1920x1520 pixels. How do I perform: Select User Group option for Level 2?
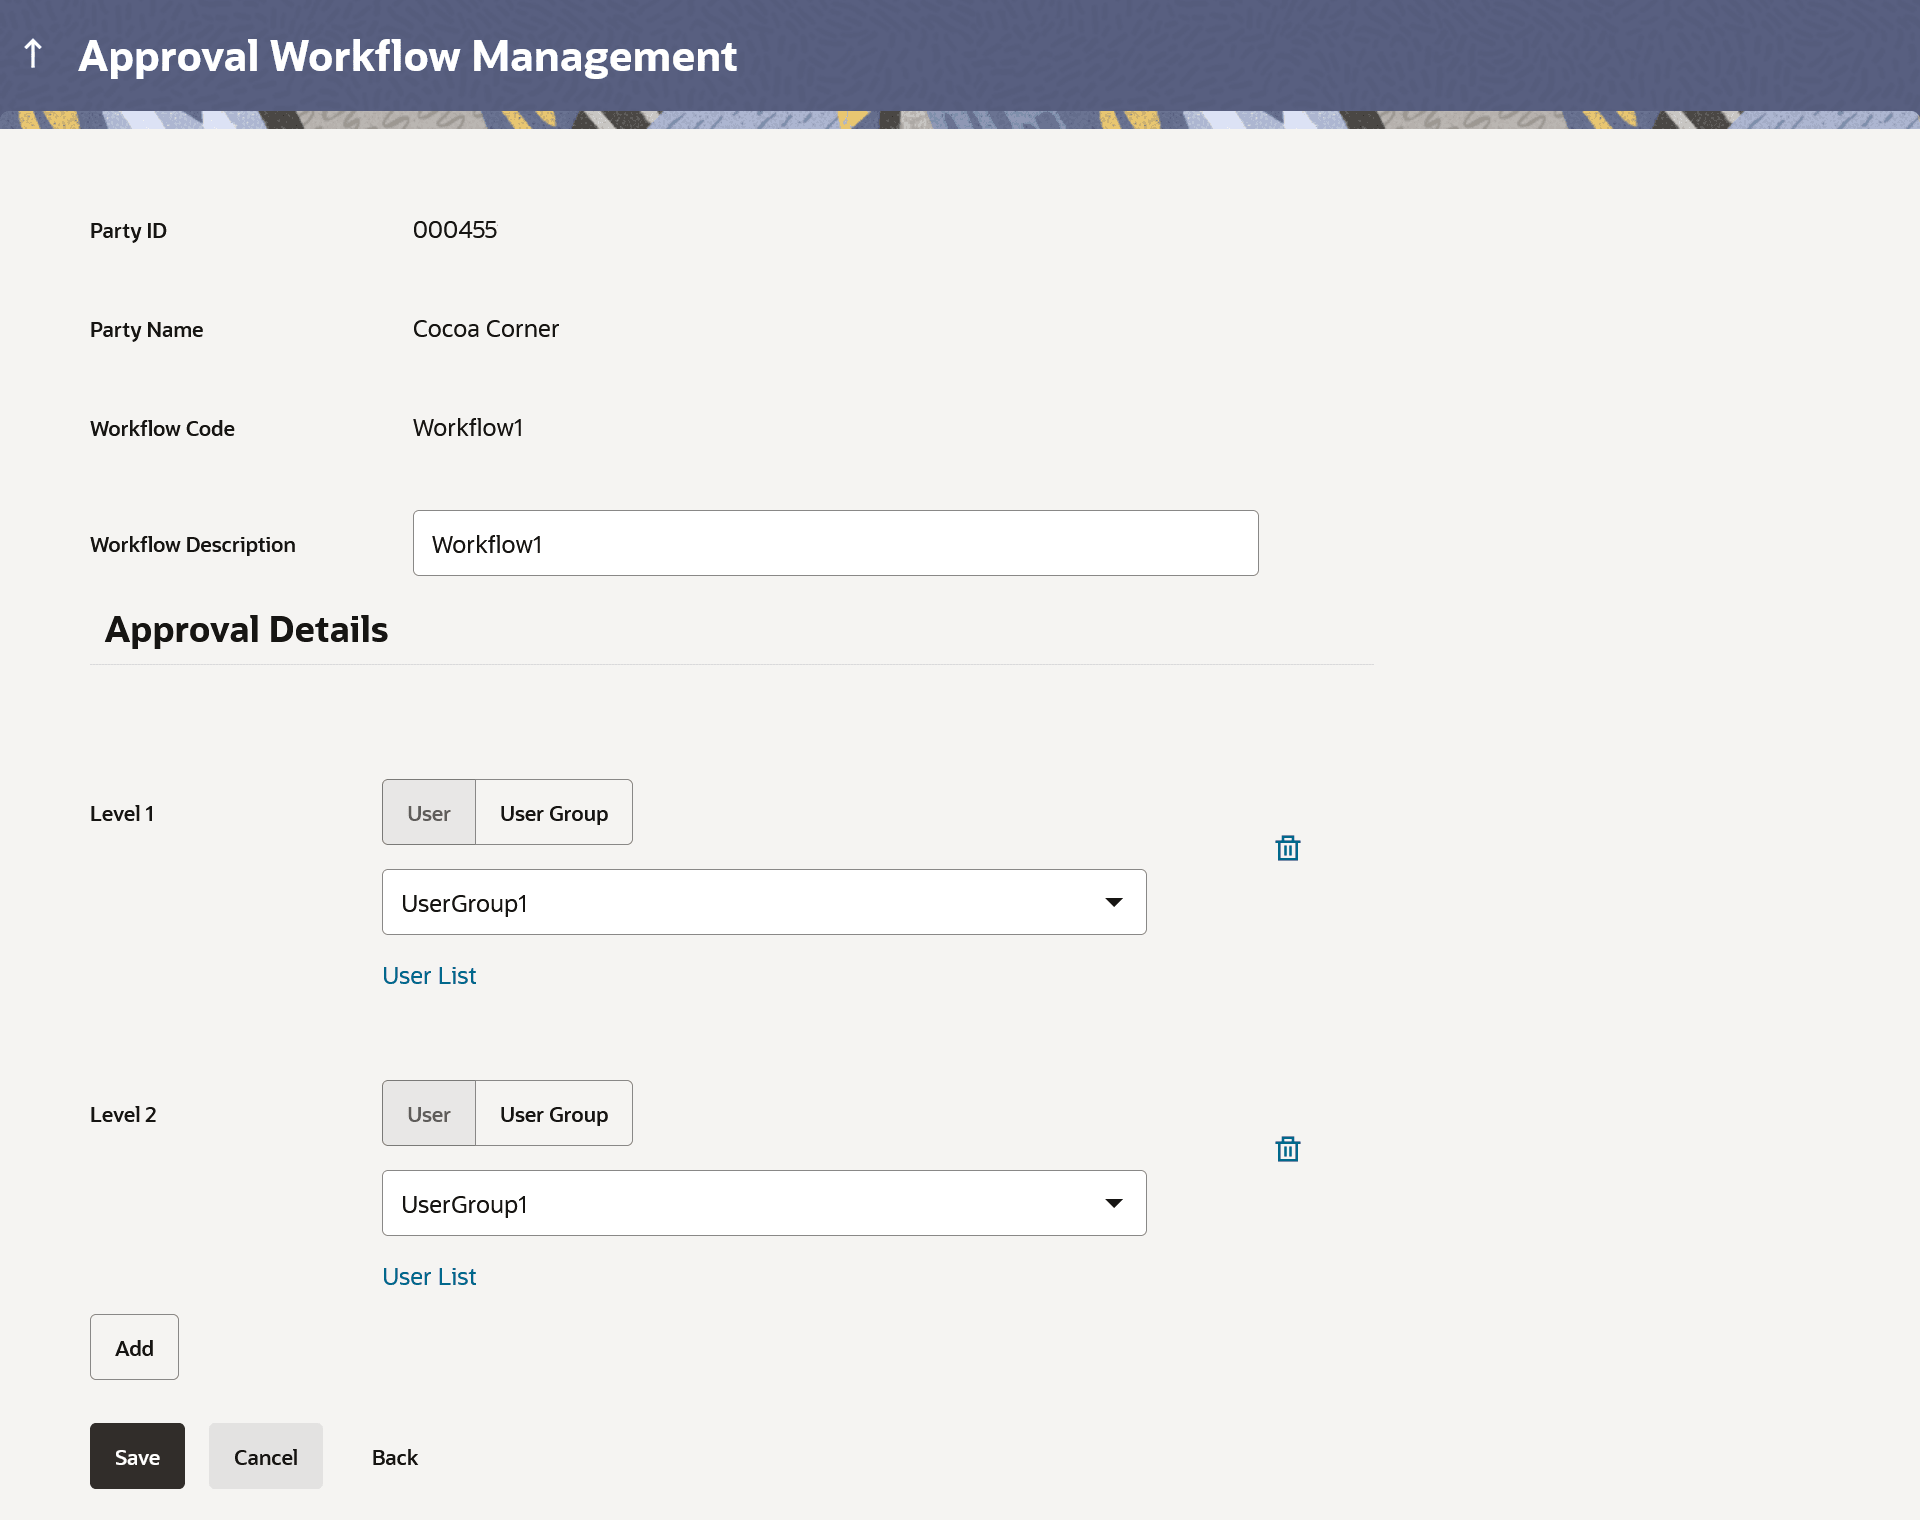(554, 1114)
